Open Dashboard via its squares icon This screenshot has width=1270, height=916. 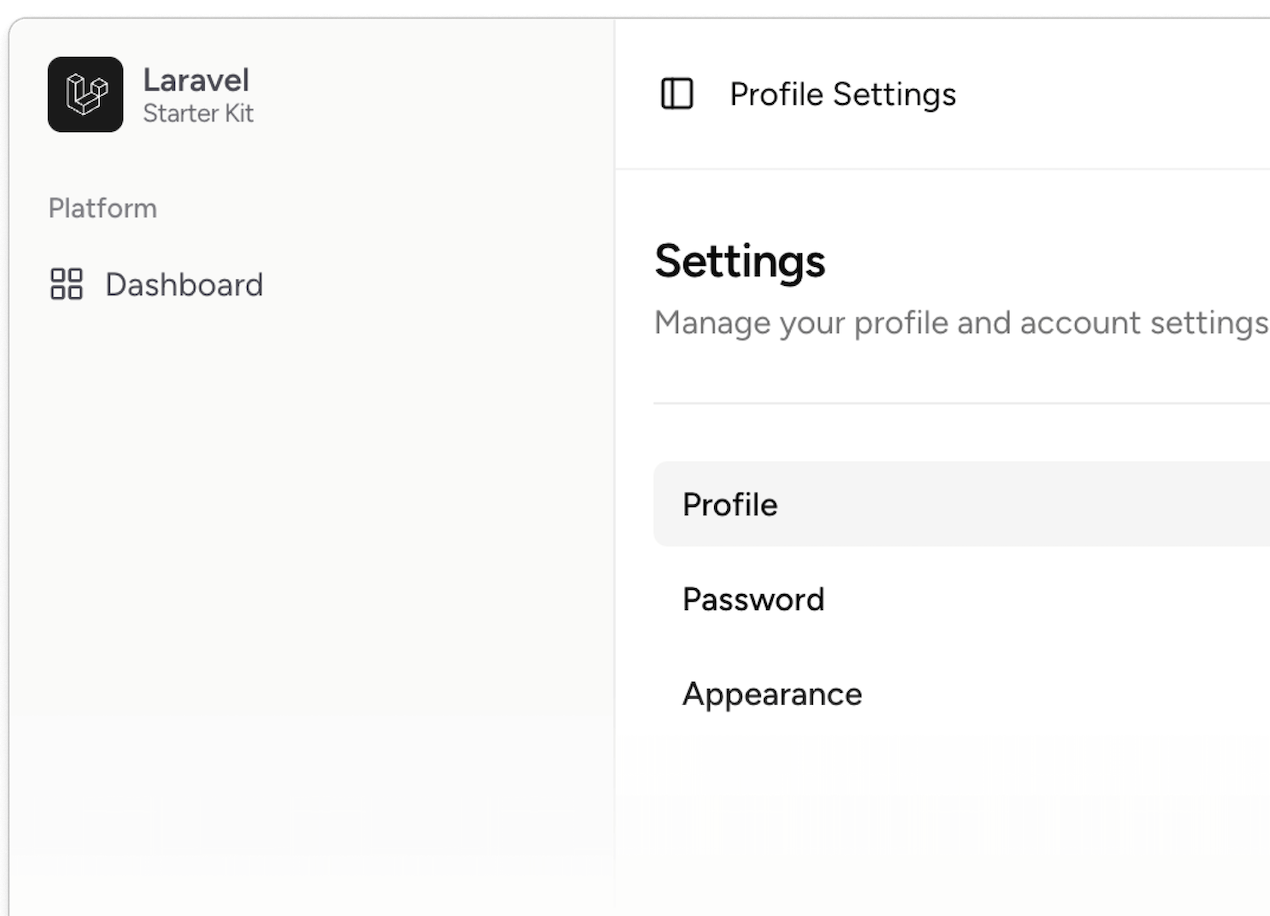tap(66, 284)
